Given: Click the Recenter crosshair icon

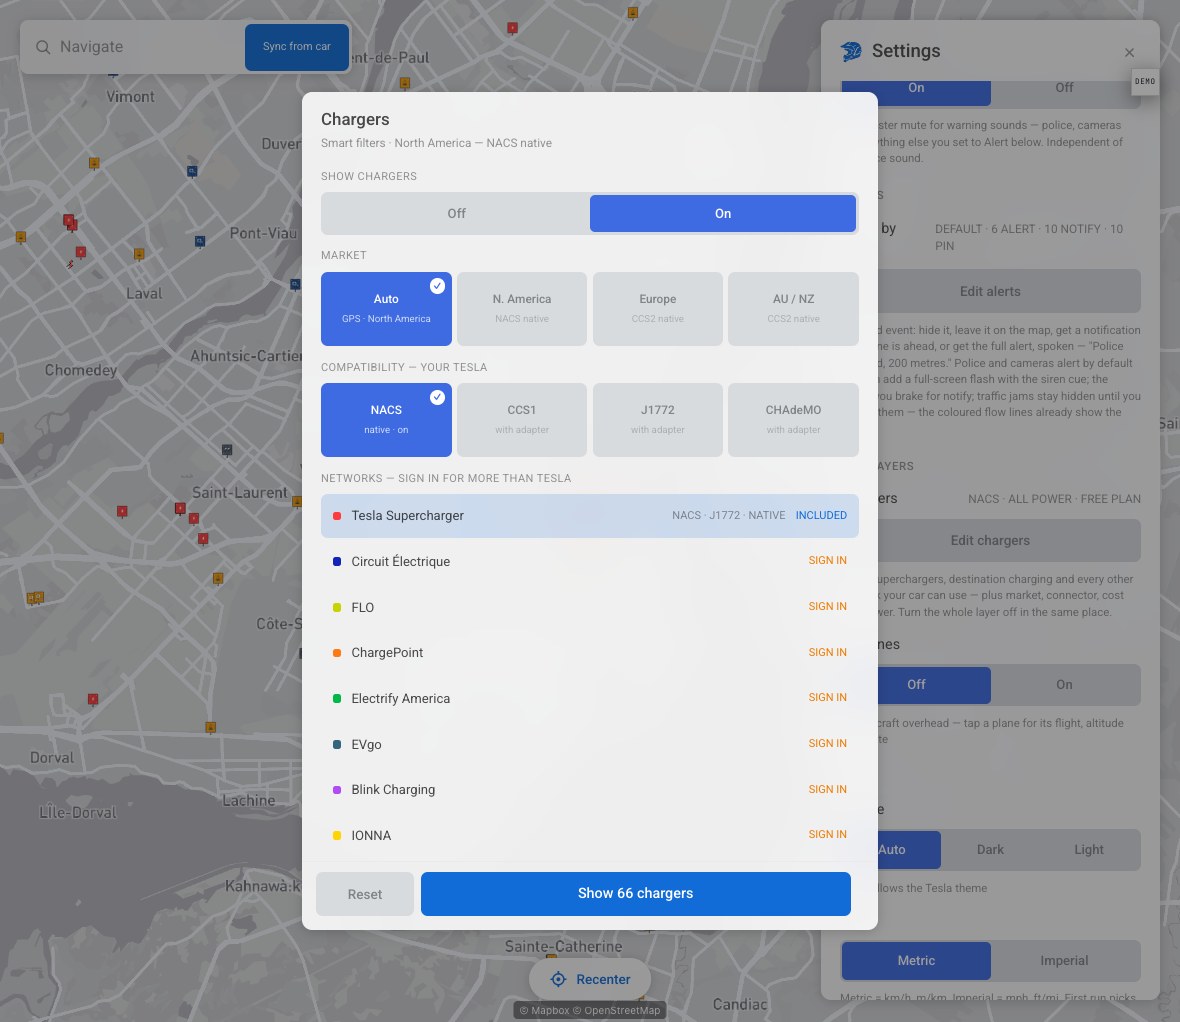Looking at the screenshot, I should [558, 979].
